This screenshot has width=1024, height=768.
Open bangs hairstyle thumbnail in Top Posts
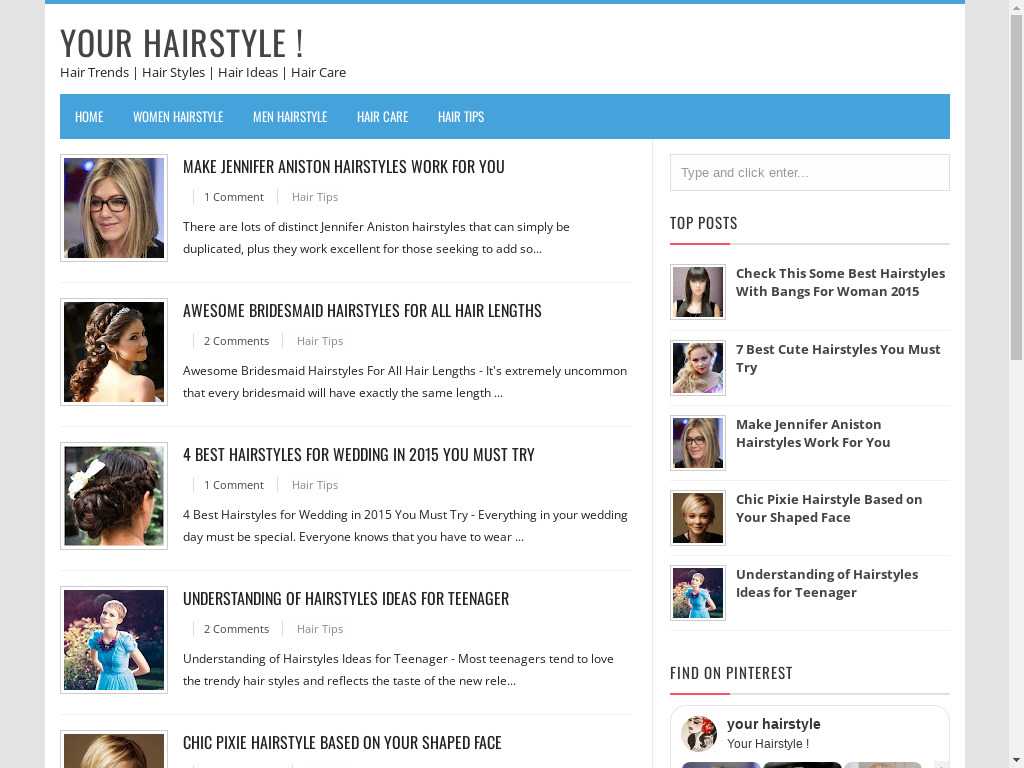(698, 292)
